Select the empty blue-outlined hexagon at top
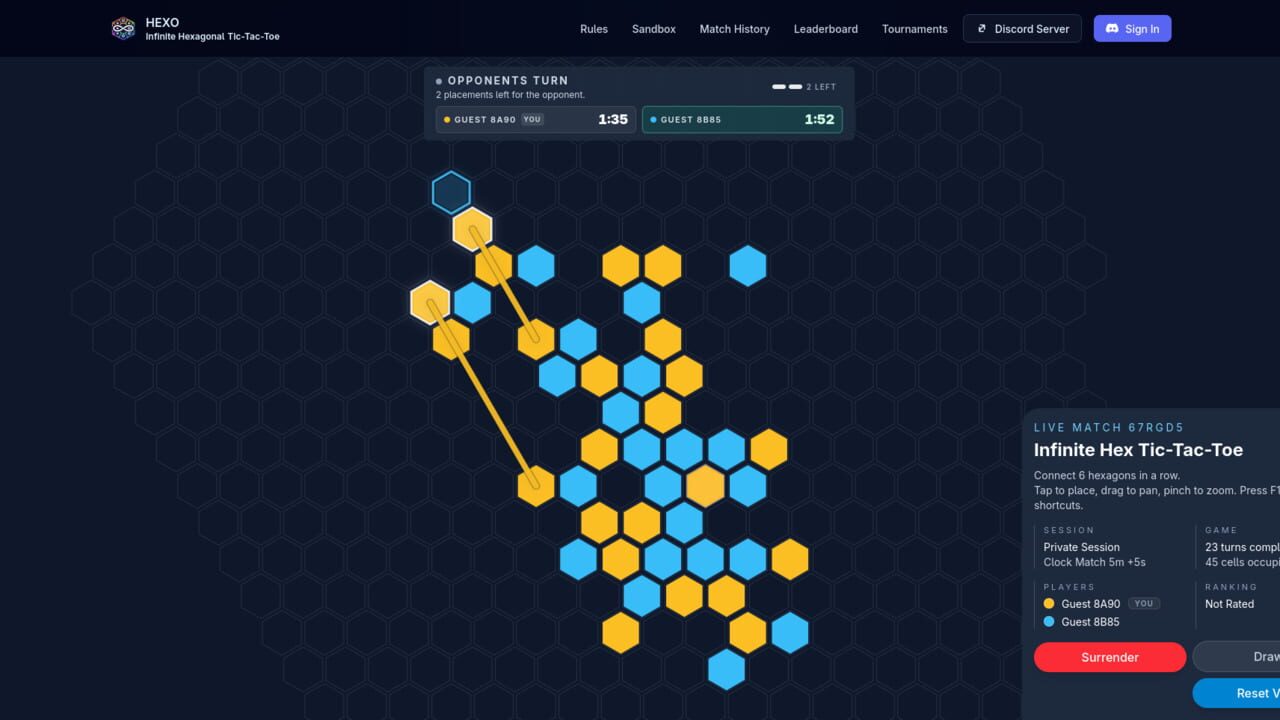Viewport: 1280px width, 720px height. 451,192
